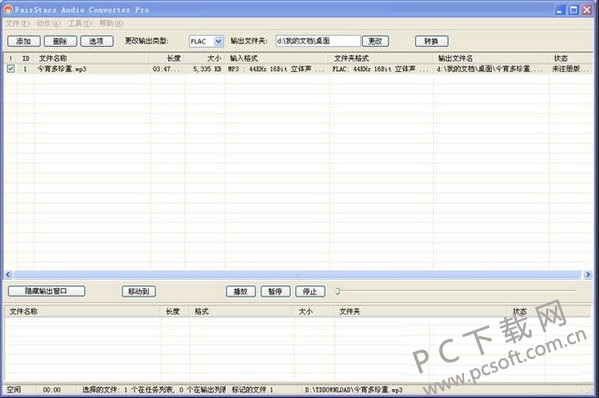Stop playback with the 停止 button
This screenshot has height=398, width=599.
point(310,291)
